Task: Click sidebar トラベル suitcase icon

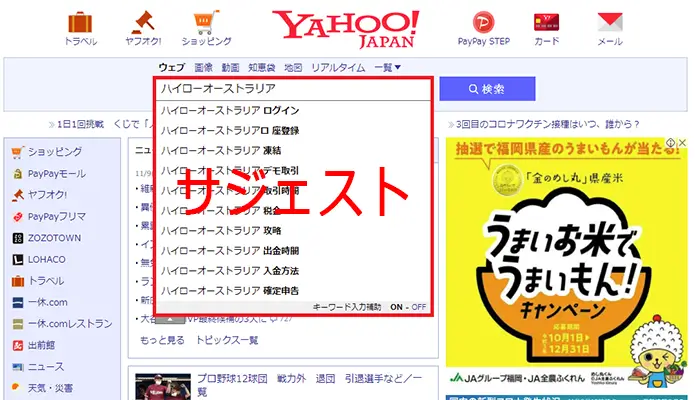Action: (x=17, y=281)
